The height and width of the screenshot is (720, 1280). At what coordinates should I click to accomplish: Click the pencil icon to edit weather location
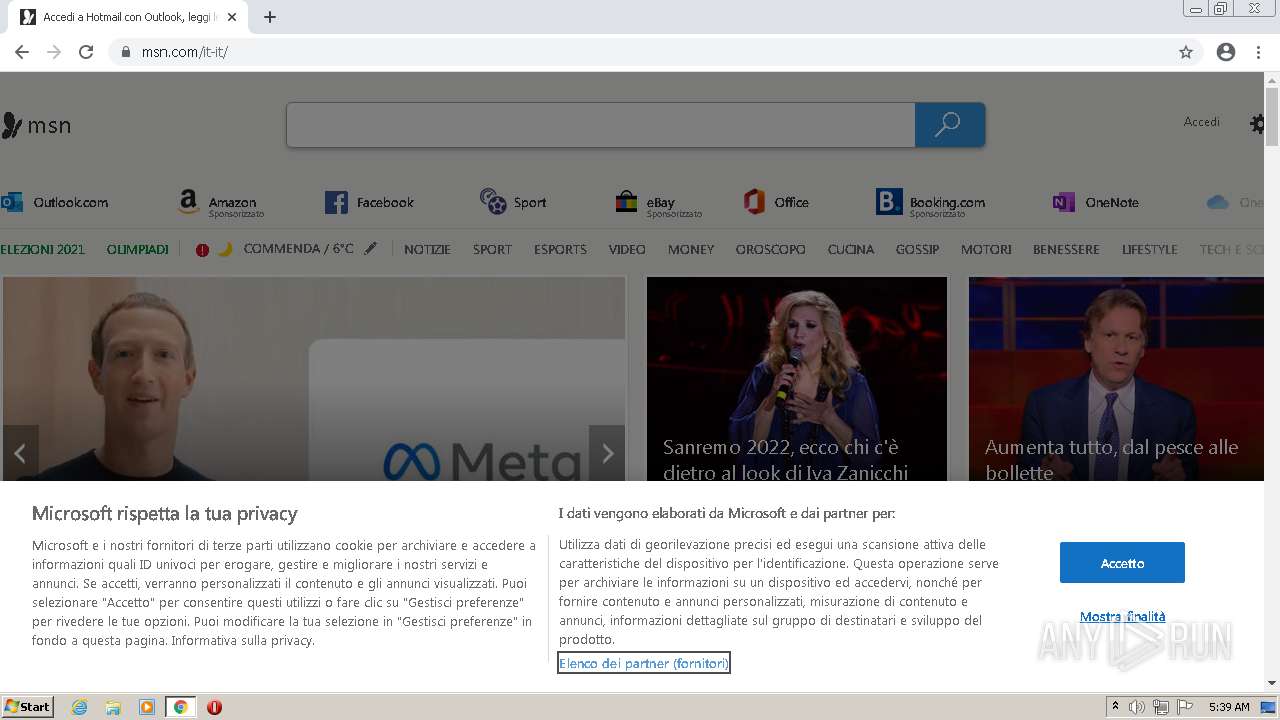(370, 248)
